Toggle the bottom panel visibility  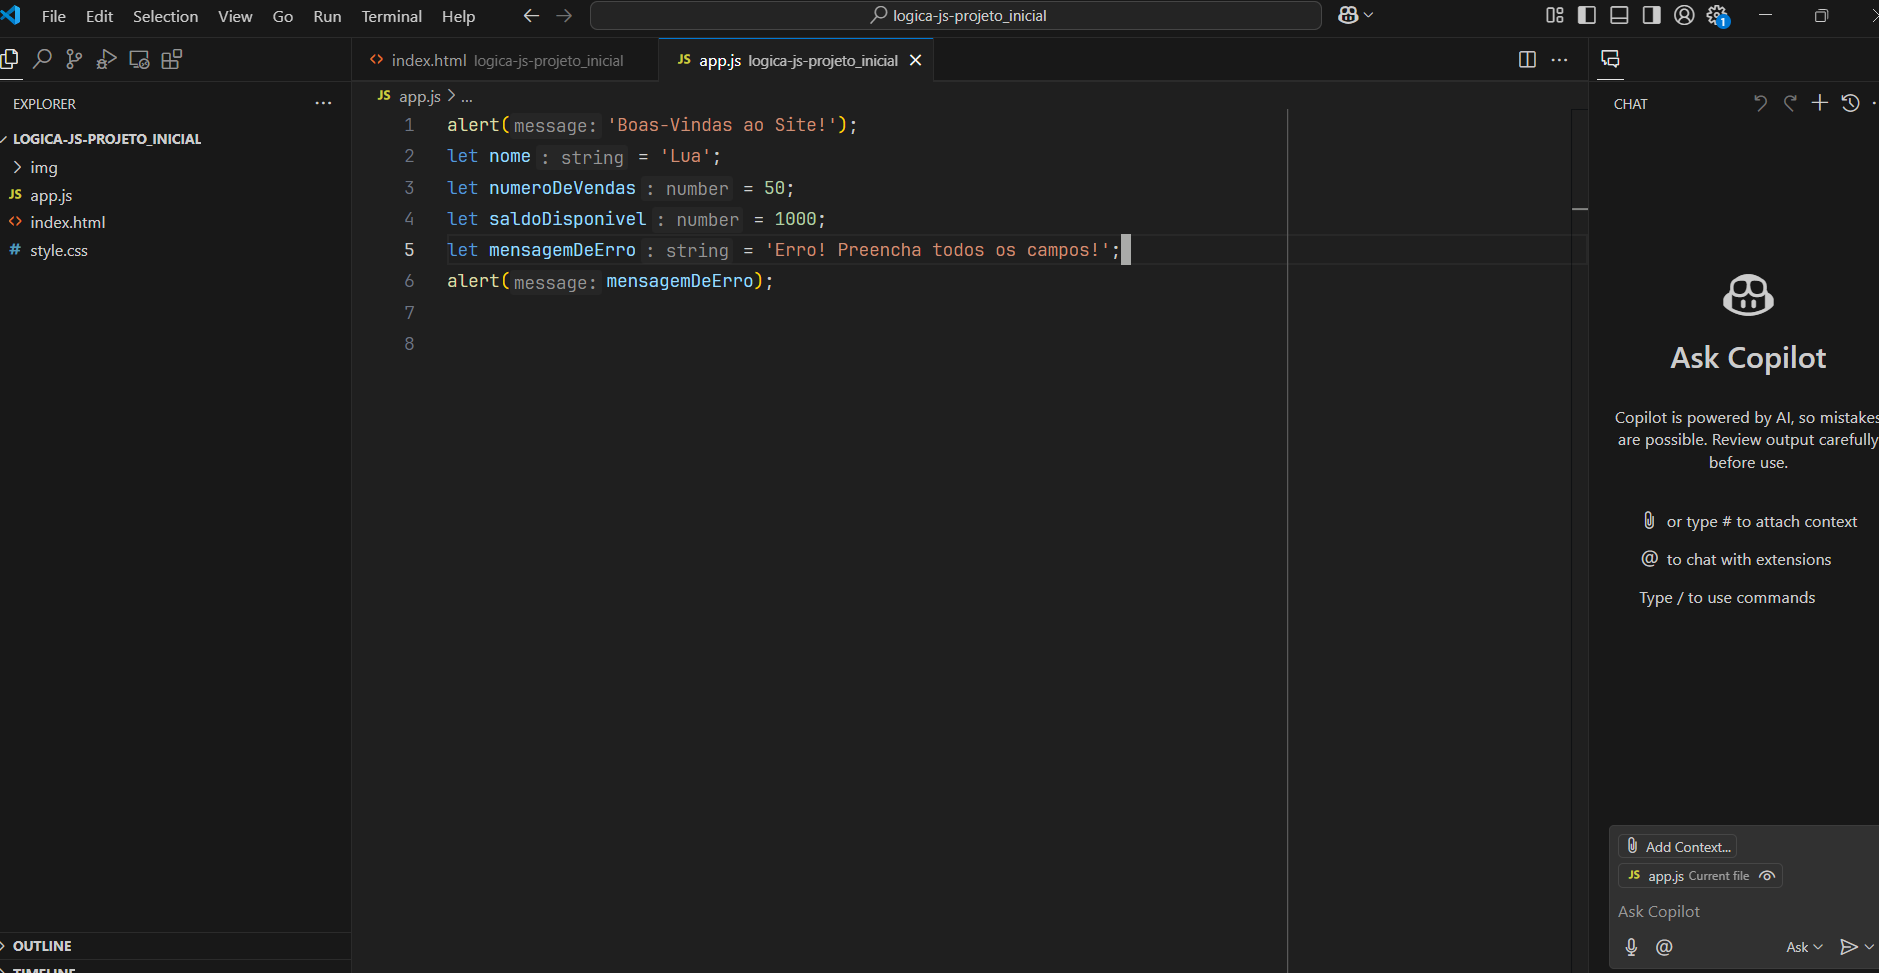pyautogui.click(x=1619, y=15)
